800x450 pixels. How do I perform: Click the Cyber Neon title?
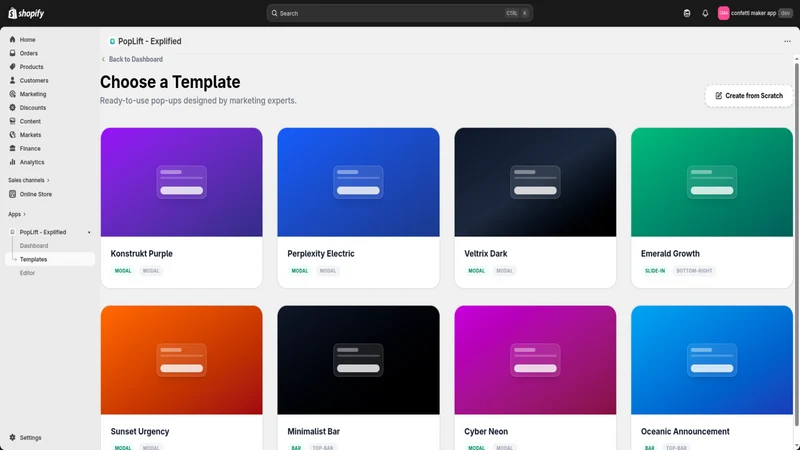pos(486,432)
